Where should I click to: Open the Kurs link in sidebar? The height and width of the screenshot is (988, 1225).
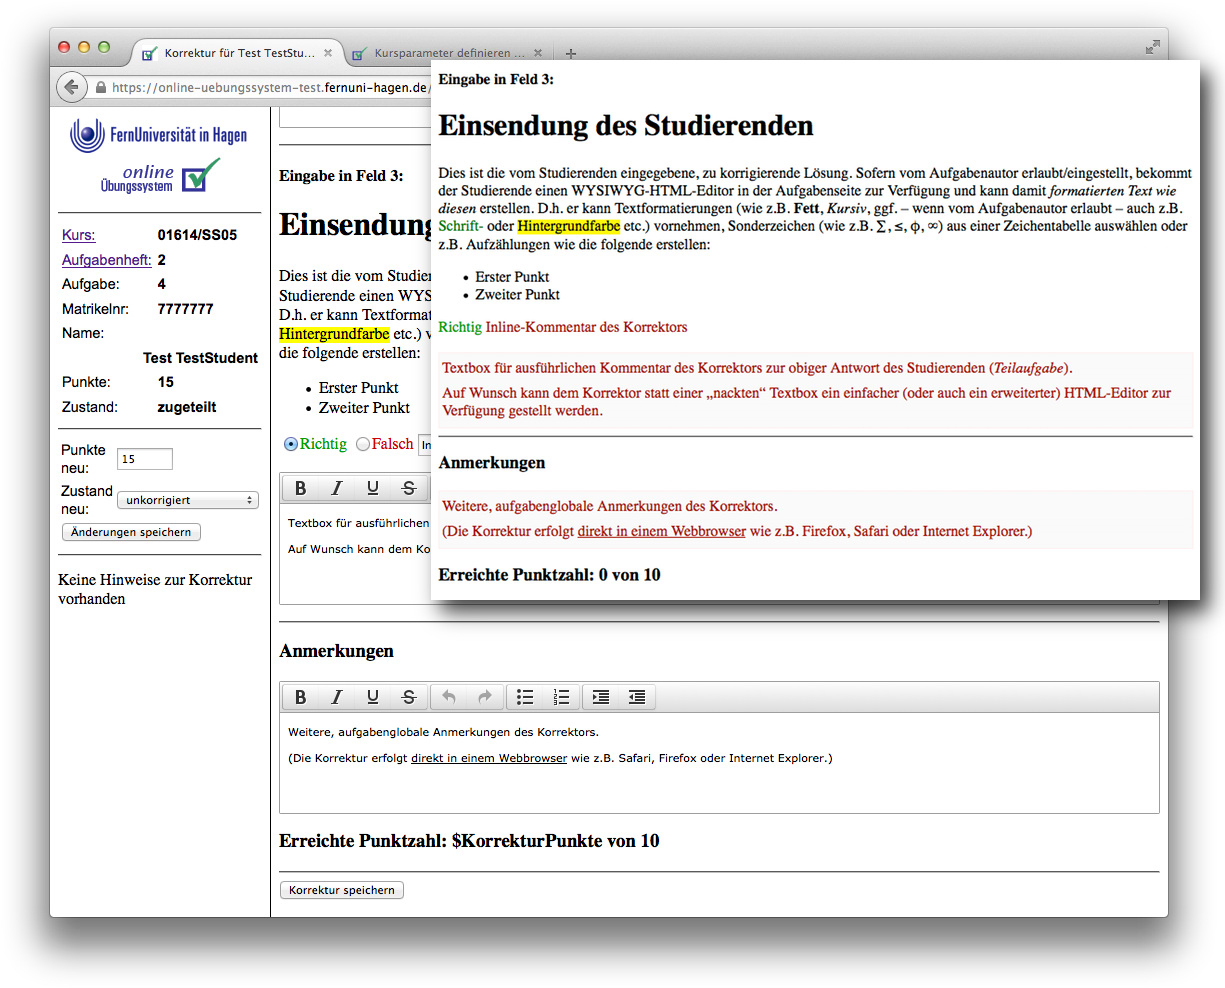(79, 235)
